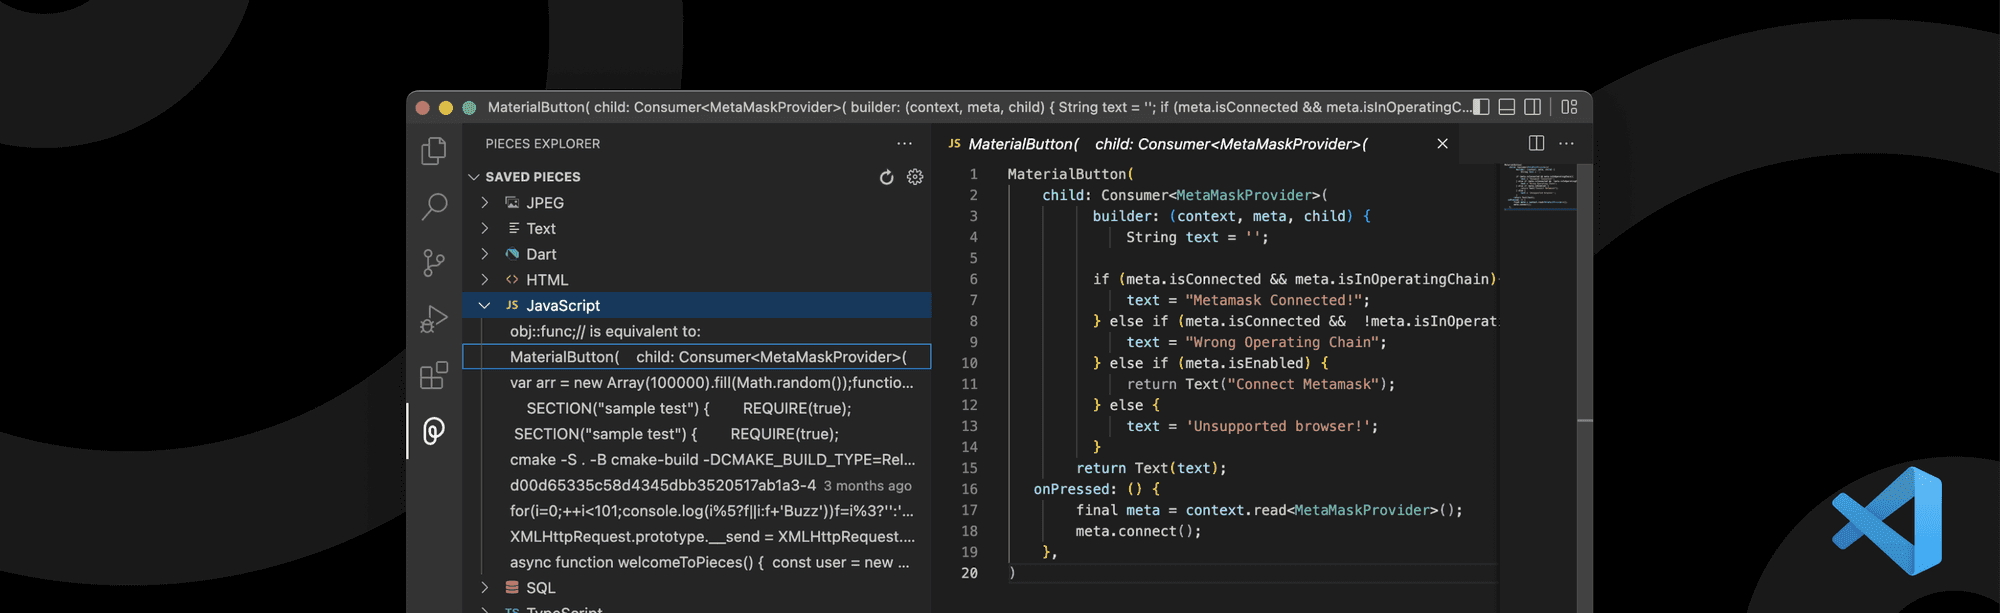Open the Pieces activity bar icon
This screenshot has width=2000, height=613.
[x=434, y=431]
